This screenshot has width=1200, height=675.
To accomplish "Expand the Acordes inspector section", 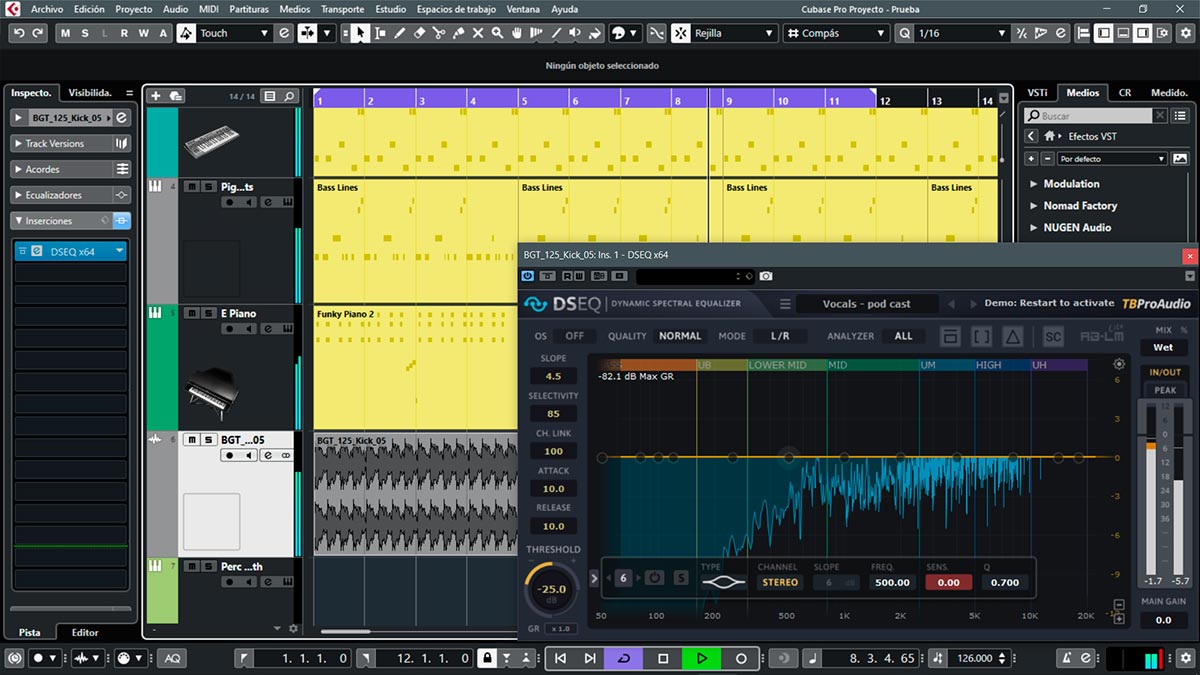I will pyautogui.click(x=70, y=169).
